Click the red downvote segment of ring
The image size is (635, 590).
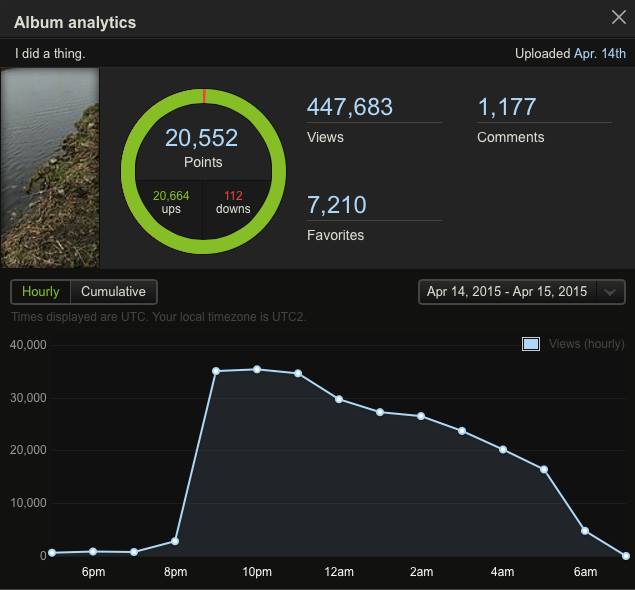pos(204,96)
